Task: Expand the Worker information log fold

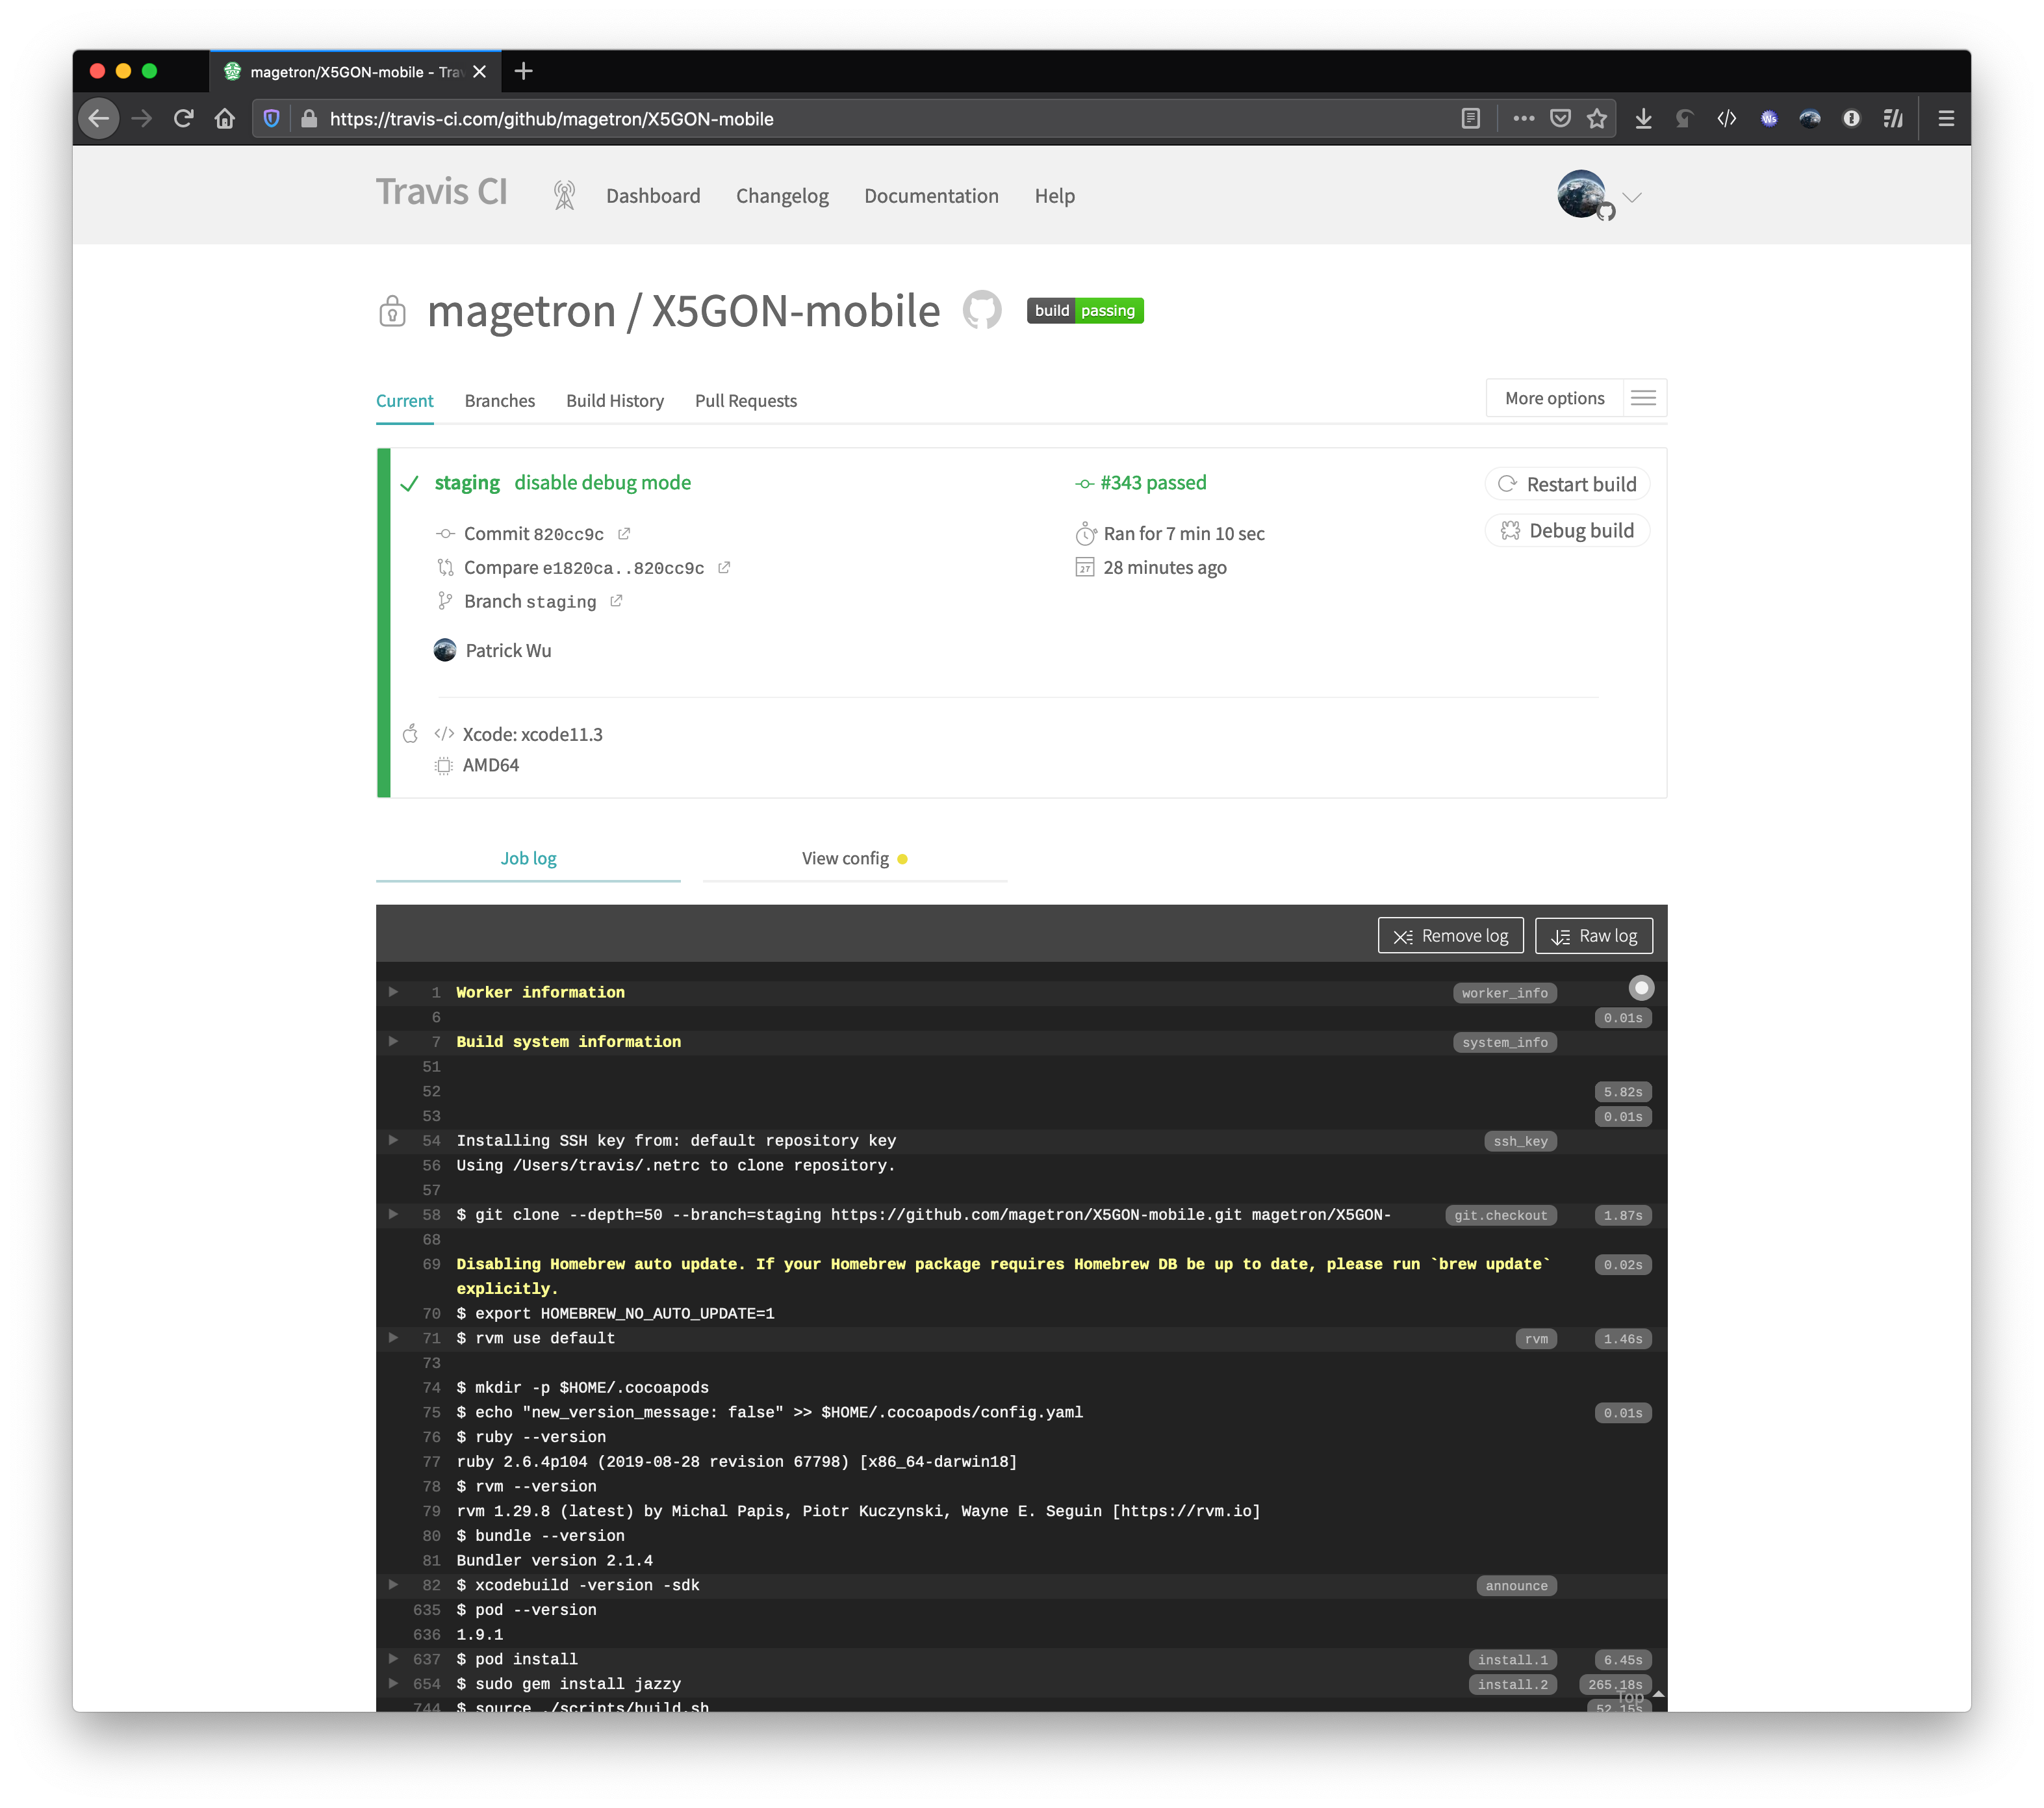Action: (394, 992)
